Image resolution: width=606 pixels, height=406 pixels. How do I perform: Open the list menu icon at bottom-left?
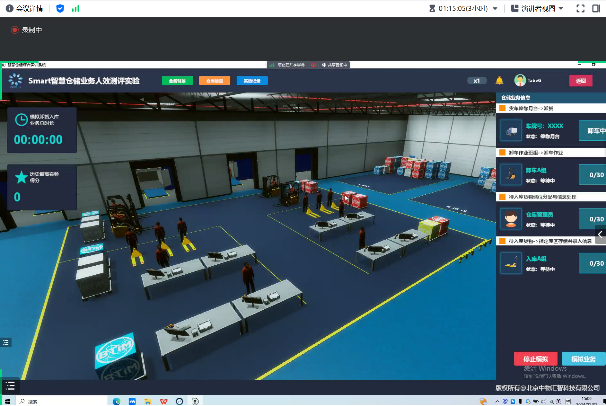[9, 385]
